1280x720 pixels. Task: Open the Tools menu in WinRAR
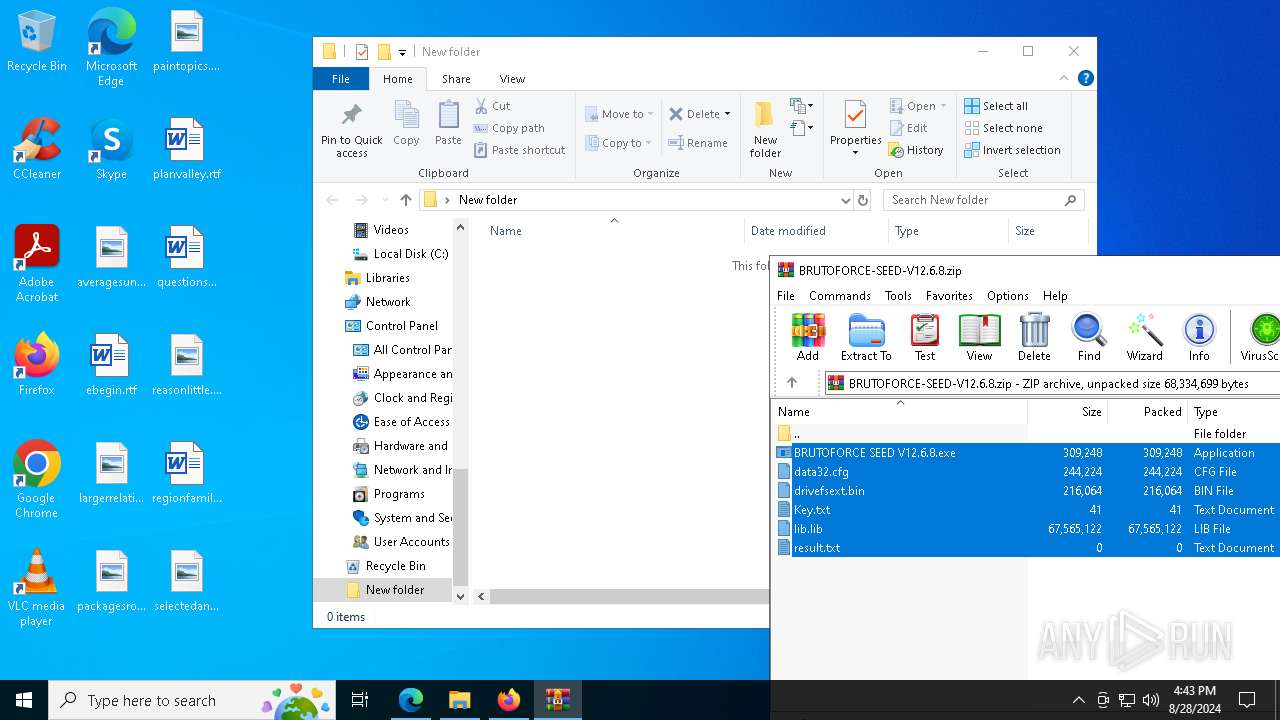[898, 296]
